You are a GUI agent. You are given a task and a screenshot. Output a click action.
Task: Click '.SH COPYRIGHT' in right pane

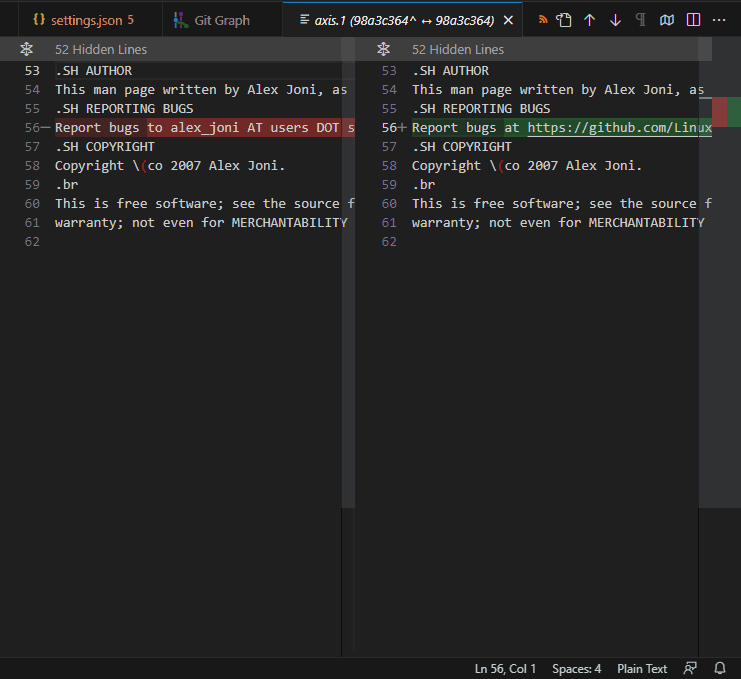(x=462, y=147)
